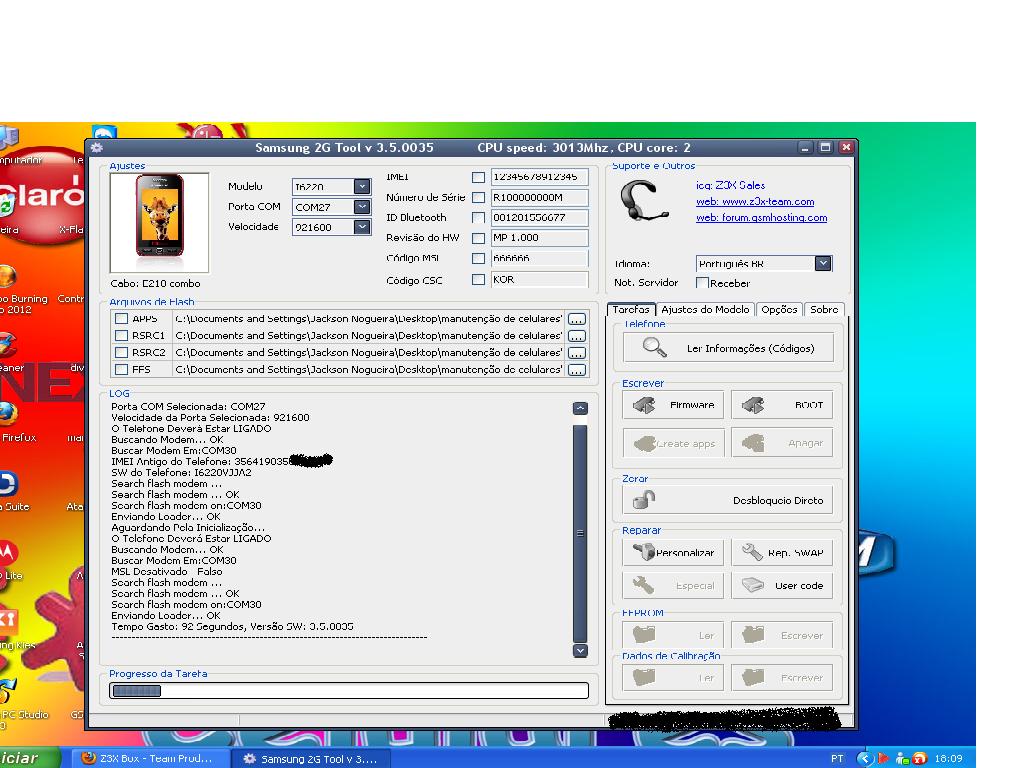1024x768 pixels.
Task: Check the APPS flash file checkbox
Action: (x=121, y=319)
